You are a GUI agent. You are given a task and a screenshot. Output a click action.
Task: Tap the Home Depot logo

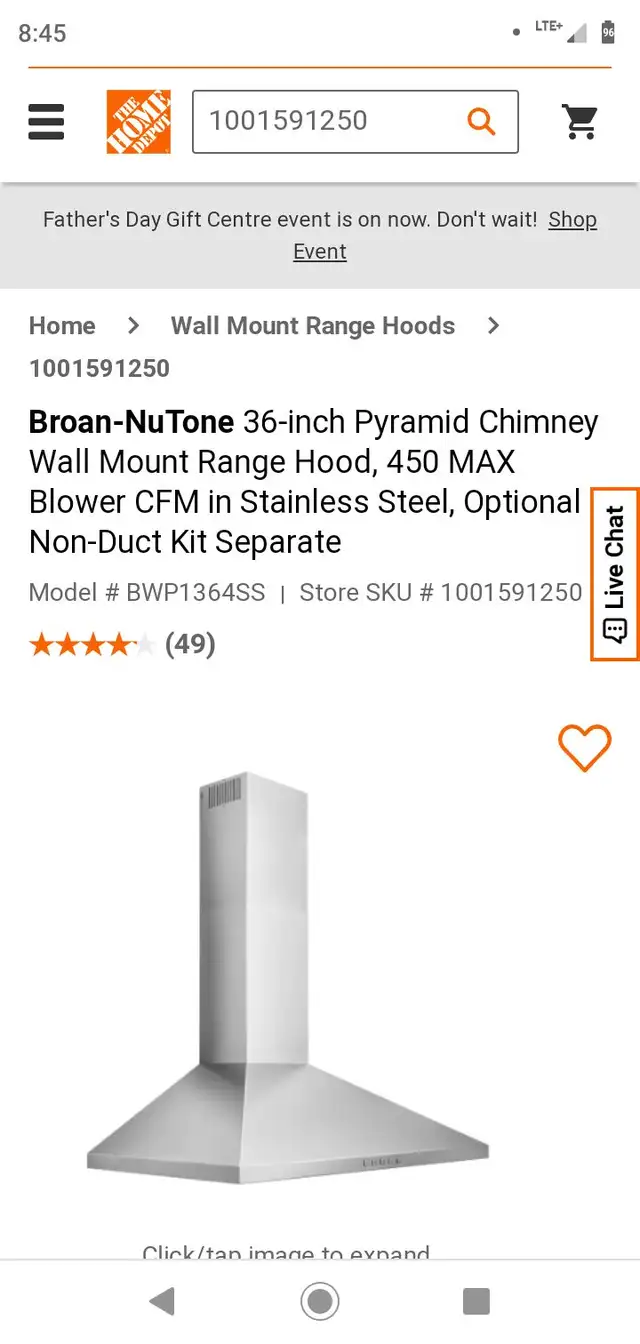click(137, 121)
